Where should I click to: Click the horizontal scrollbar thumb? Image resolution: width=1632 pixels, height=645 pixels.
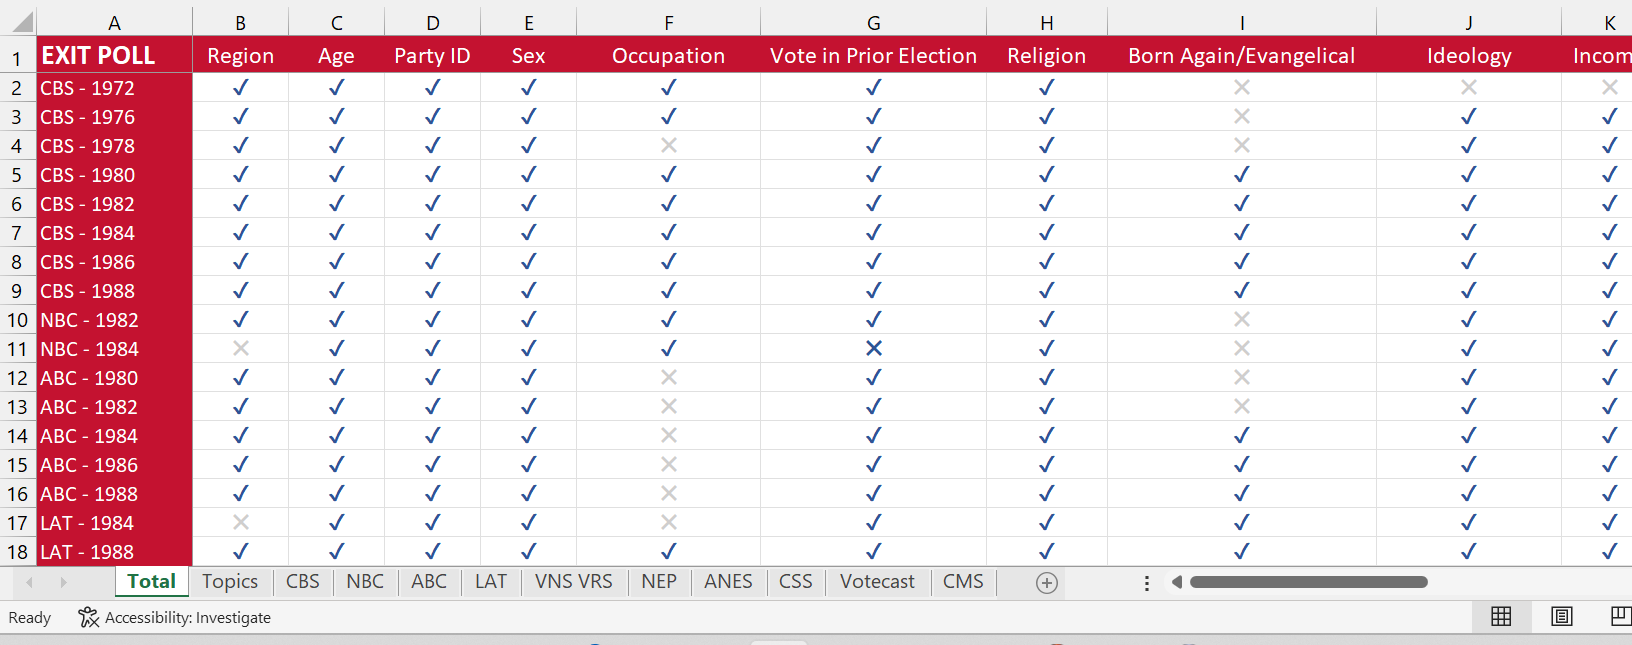tap(1308, 582)
